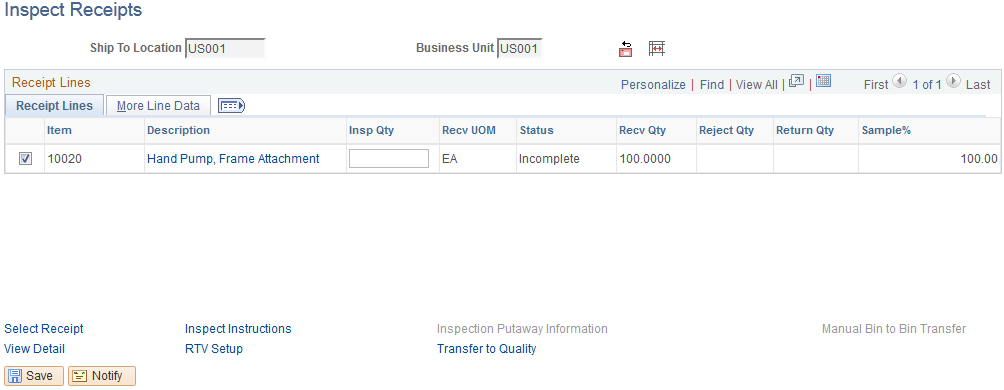
Task: Click the Sample% column header
Action: tap(886, 130)
